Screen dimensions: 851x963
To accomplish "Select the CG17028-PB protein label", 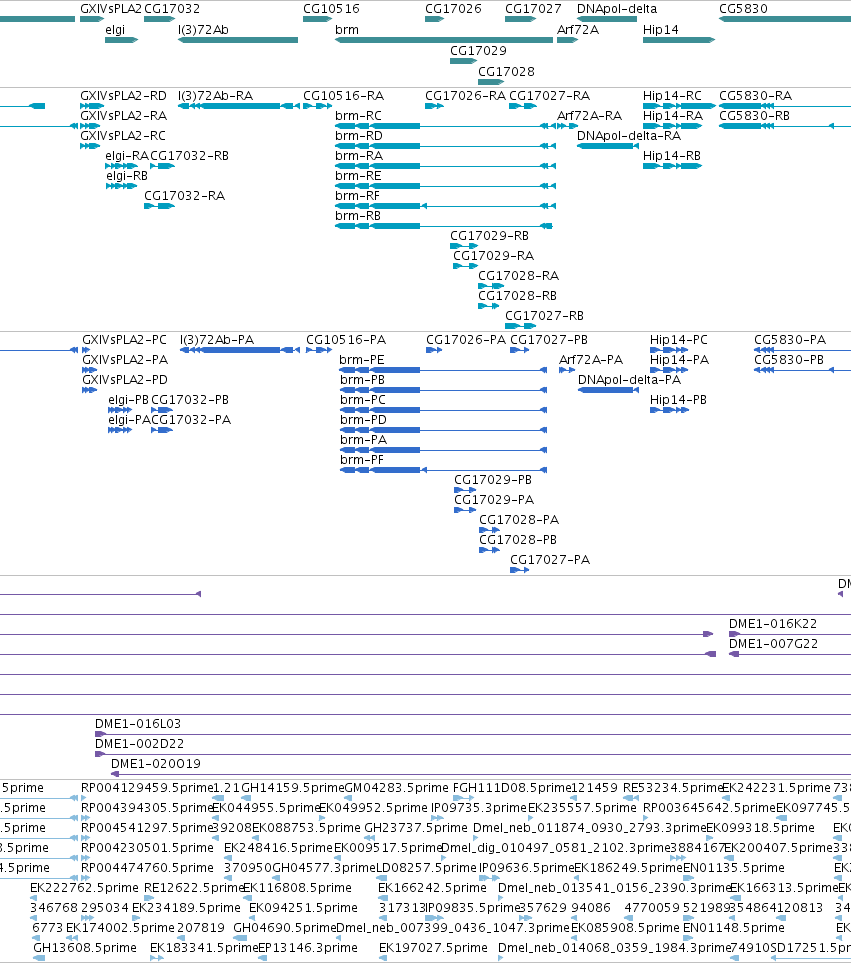I will tap(518, 540).
